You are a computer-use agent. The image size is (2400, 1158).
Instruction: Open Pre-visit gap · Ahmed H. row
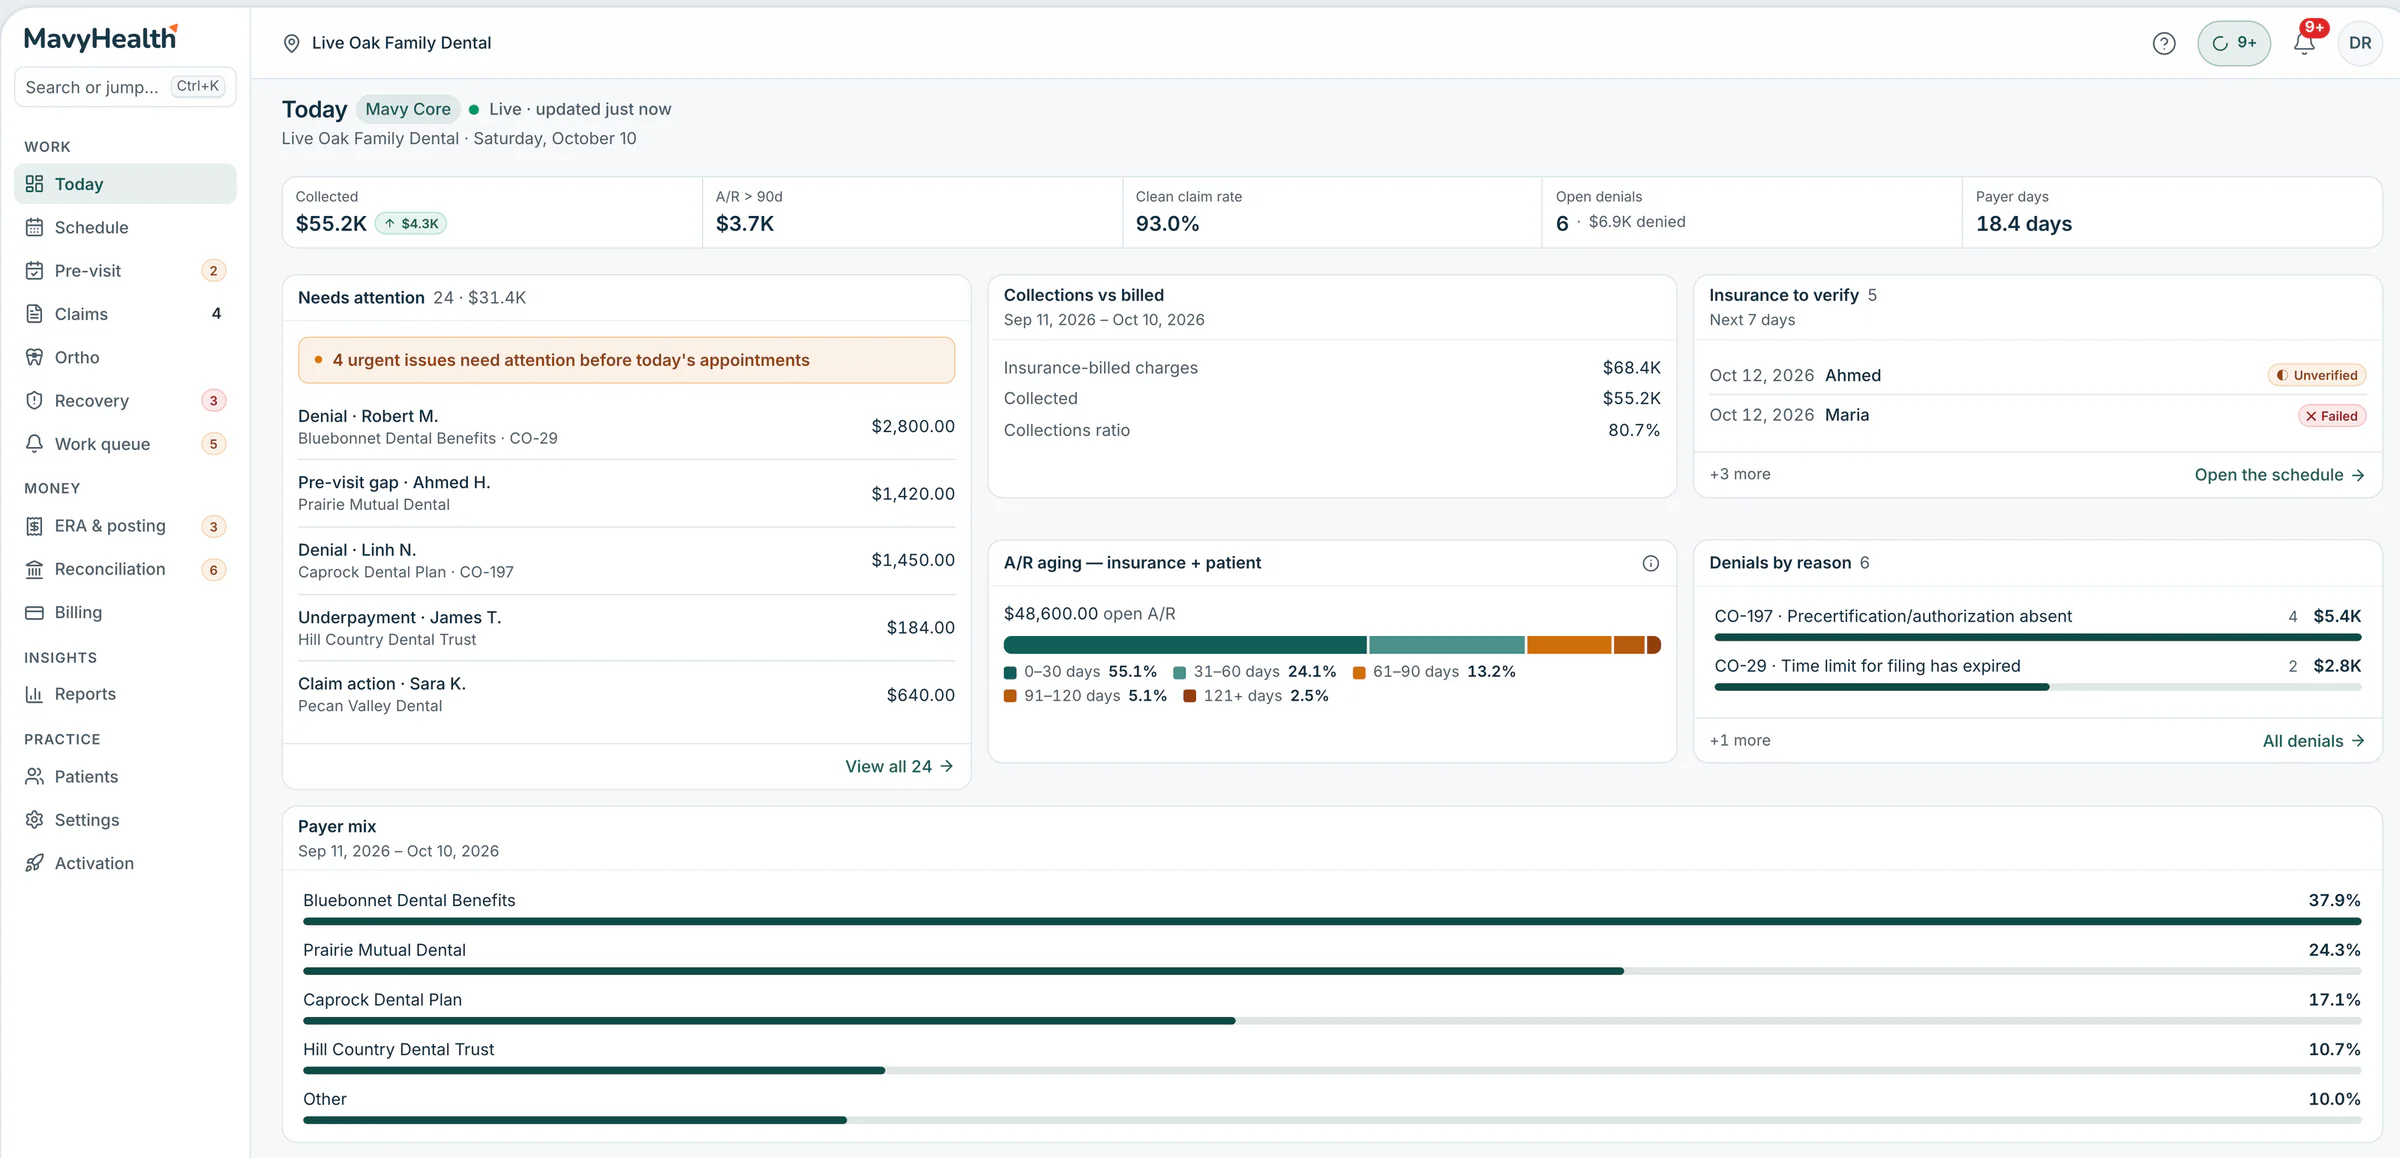[x=626, y=493]
